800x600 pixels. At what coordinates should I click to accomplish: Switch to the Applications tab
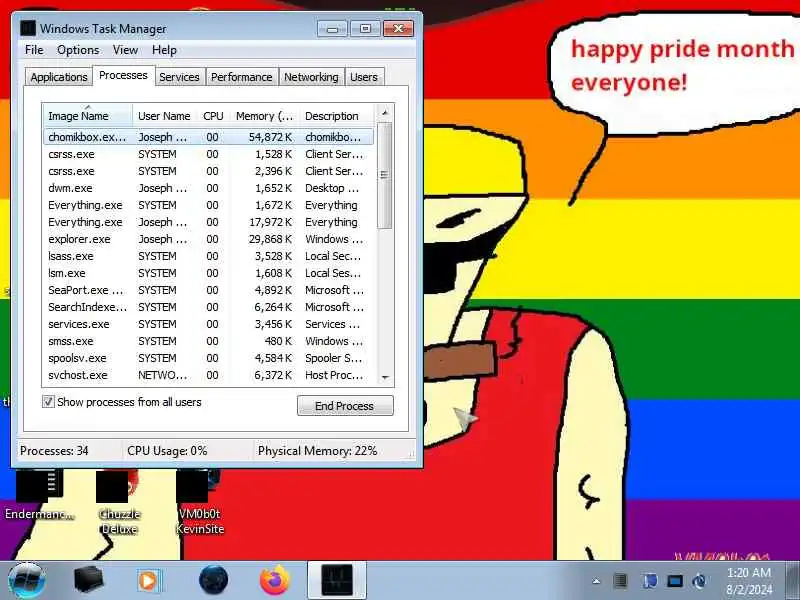pos(59,77)
